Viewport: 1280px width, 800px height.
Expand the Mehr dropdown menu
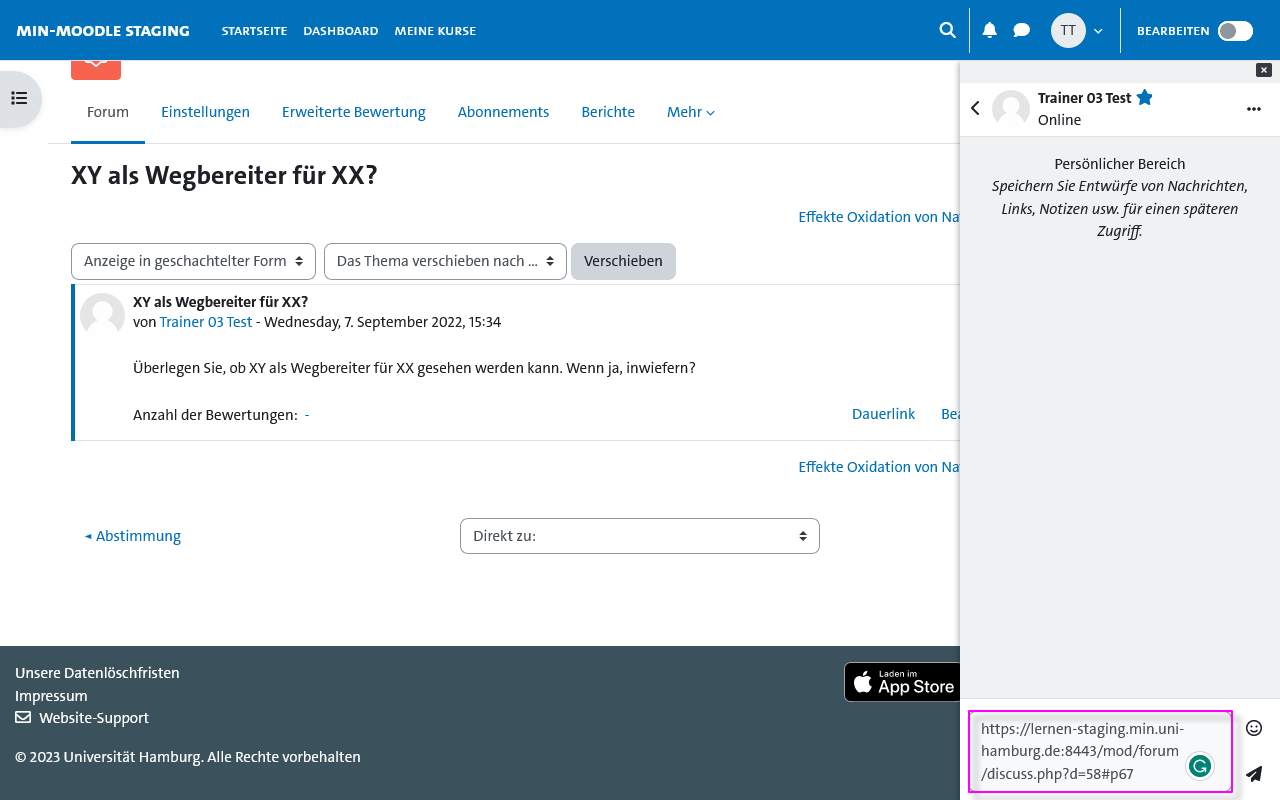(x=691, y=112)
